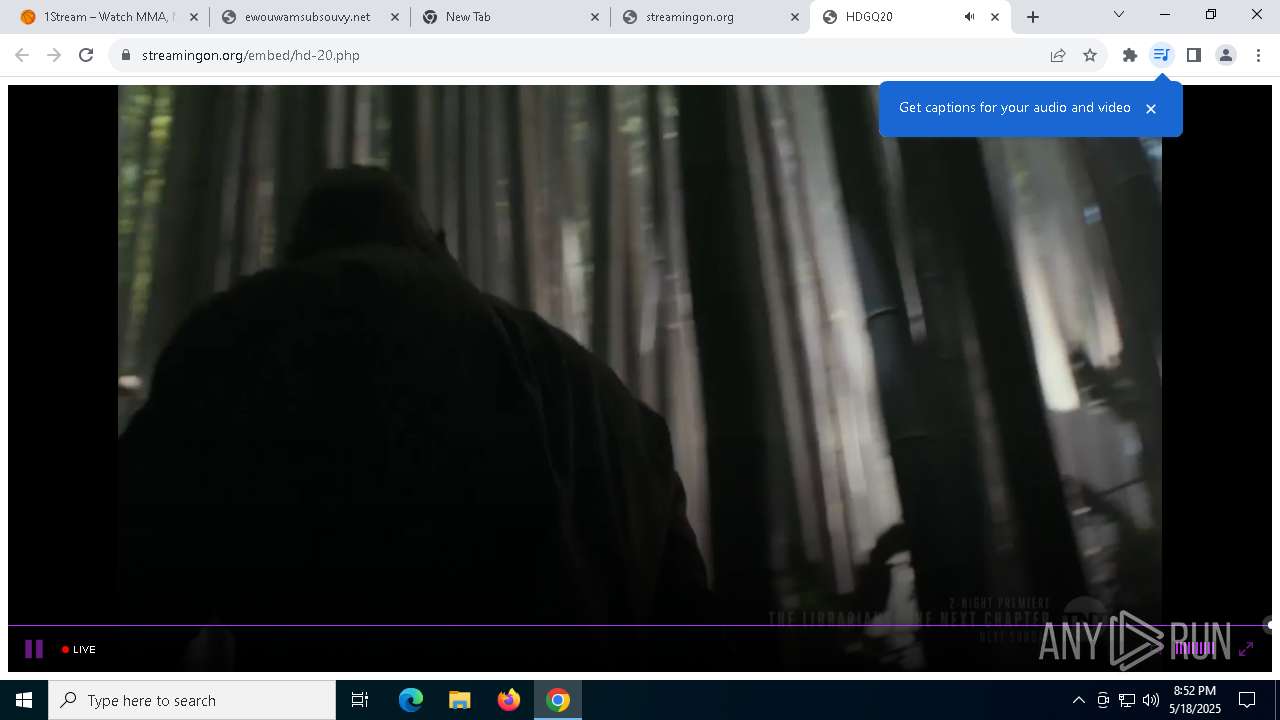Toggle the browser side panel

click(x=1193, y=55)
